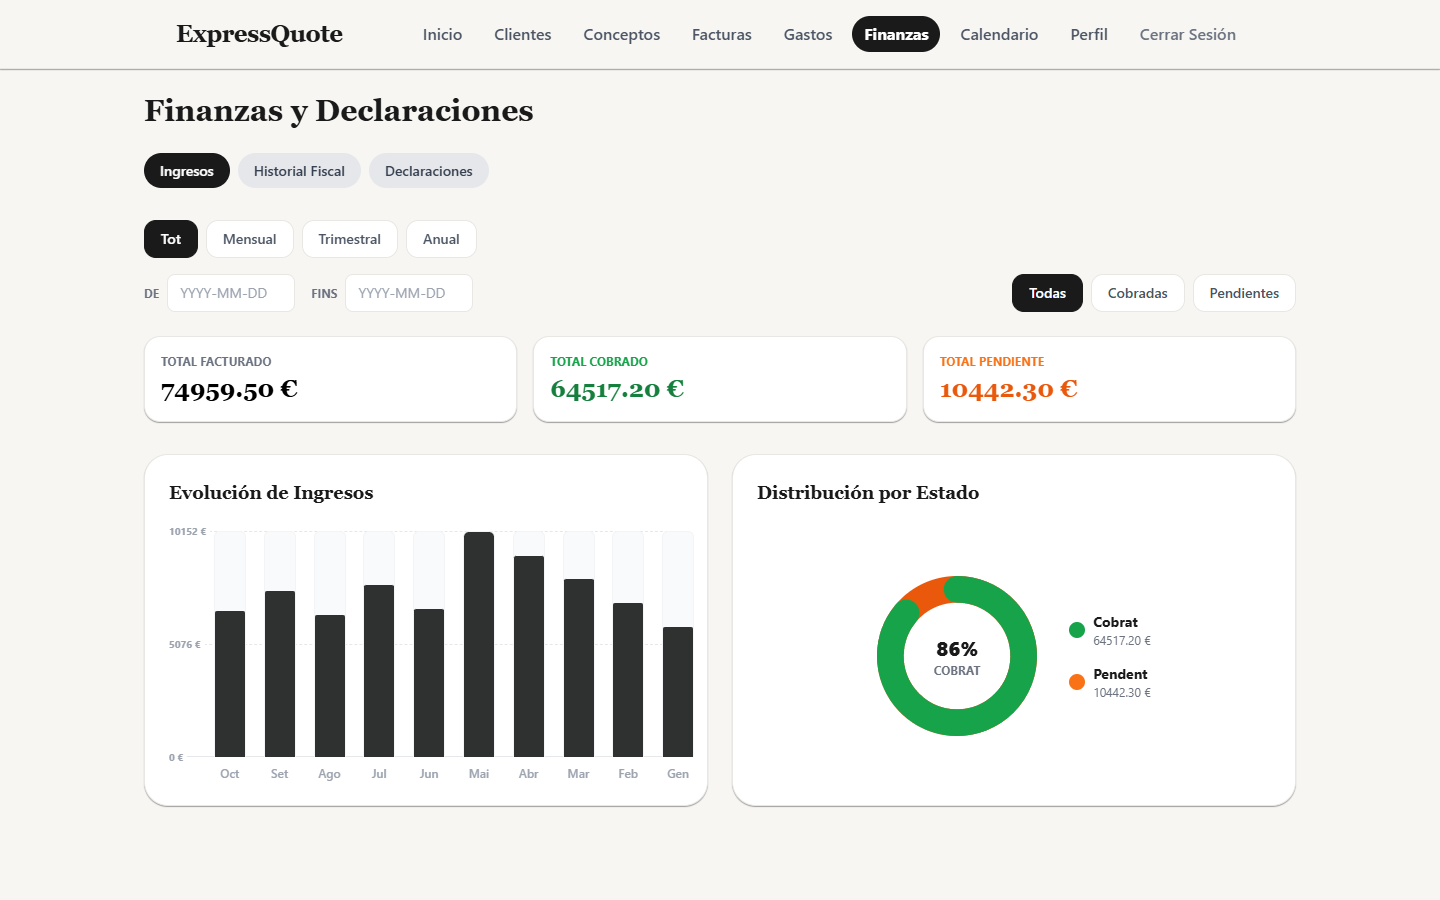
Task: Pick the Anual period option
Action: pos(441,239)
